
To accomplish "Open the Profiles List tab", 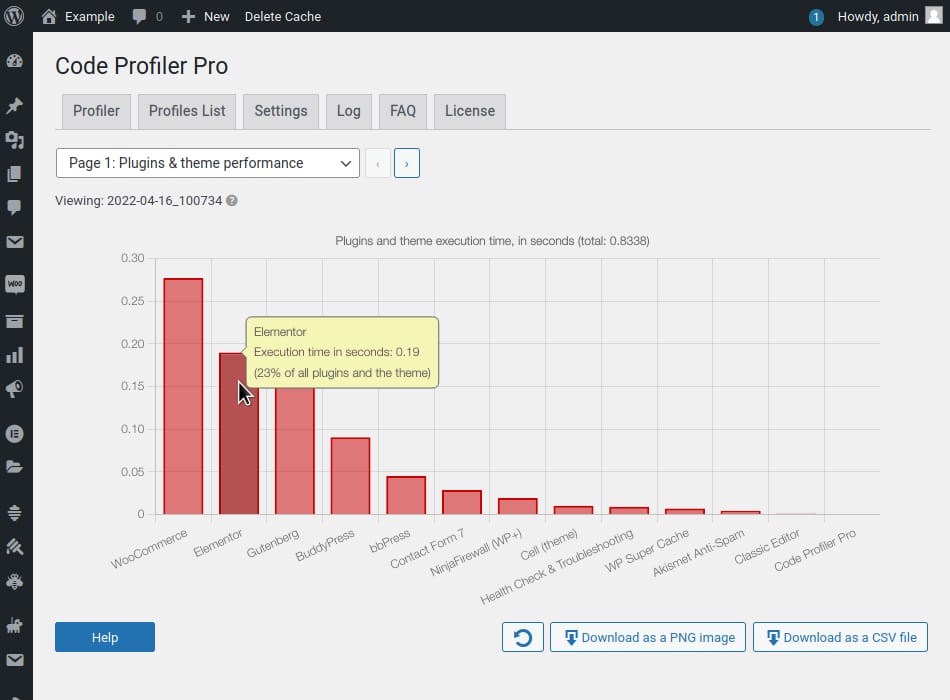I will pos(186,111).
